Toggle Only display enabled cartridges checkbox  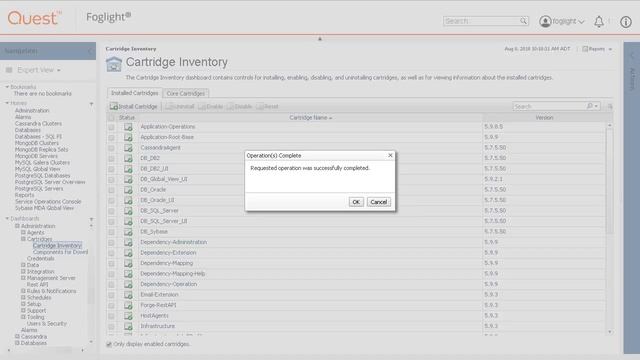click(x=109, y=344)
